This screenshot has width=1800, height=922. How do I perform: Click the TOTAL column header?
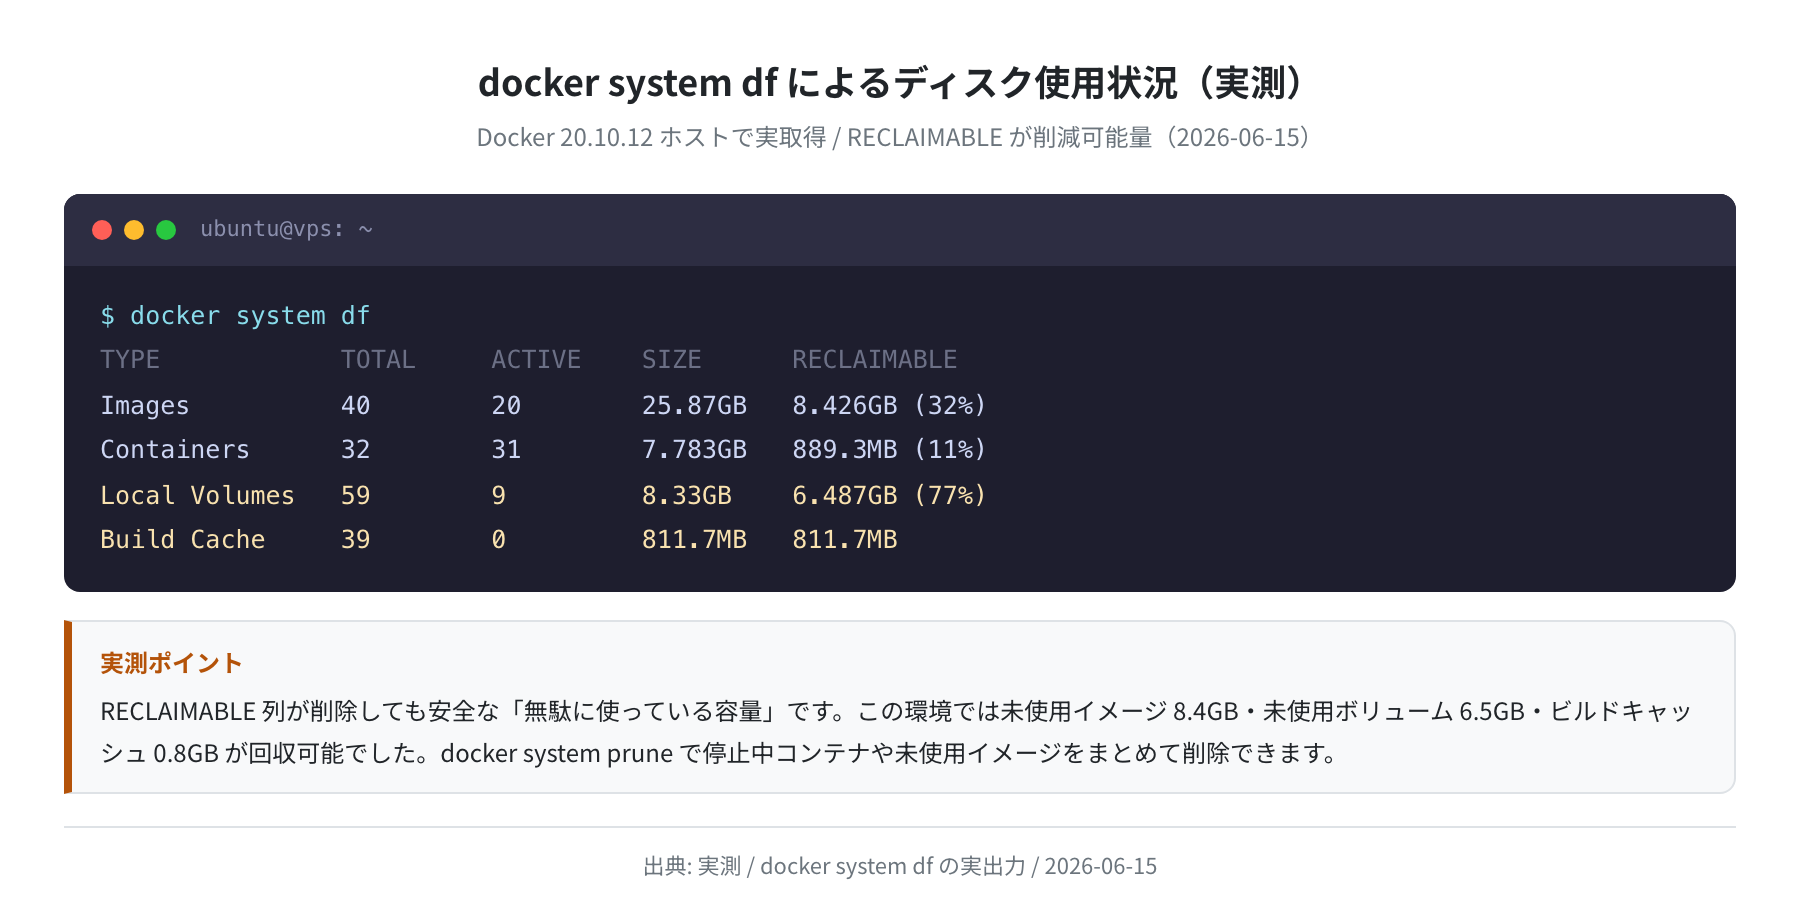tap(378, 360)
